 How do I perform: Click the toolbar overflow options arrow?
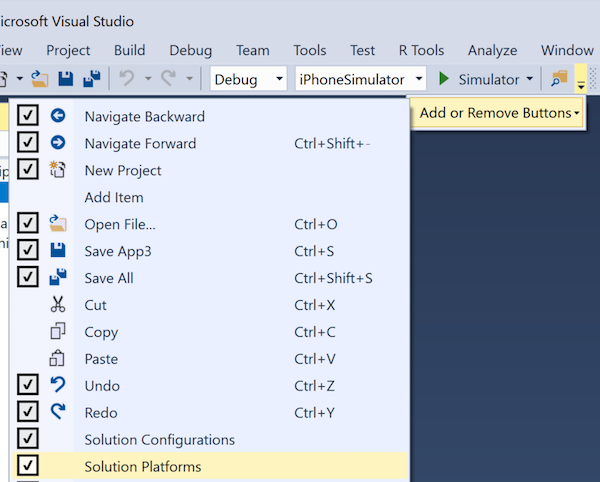(x=581, y=81)
